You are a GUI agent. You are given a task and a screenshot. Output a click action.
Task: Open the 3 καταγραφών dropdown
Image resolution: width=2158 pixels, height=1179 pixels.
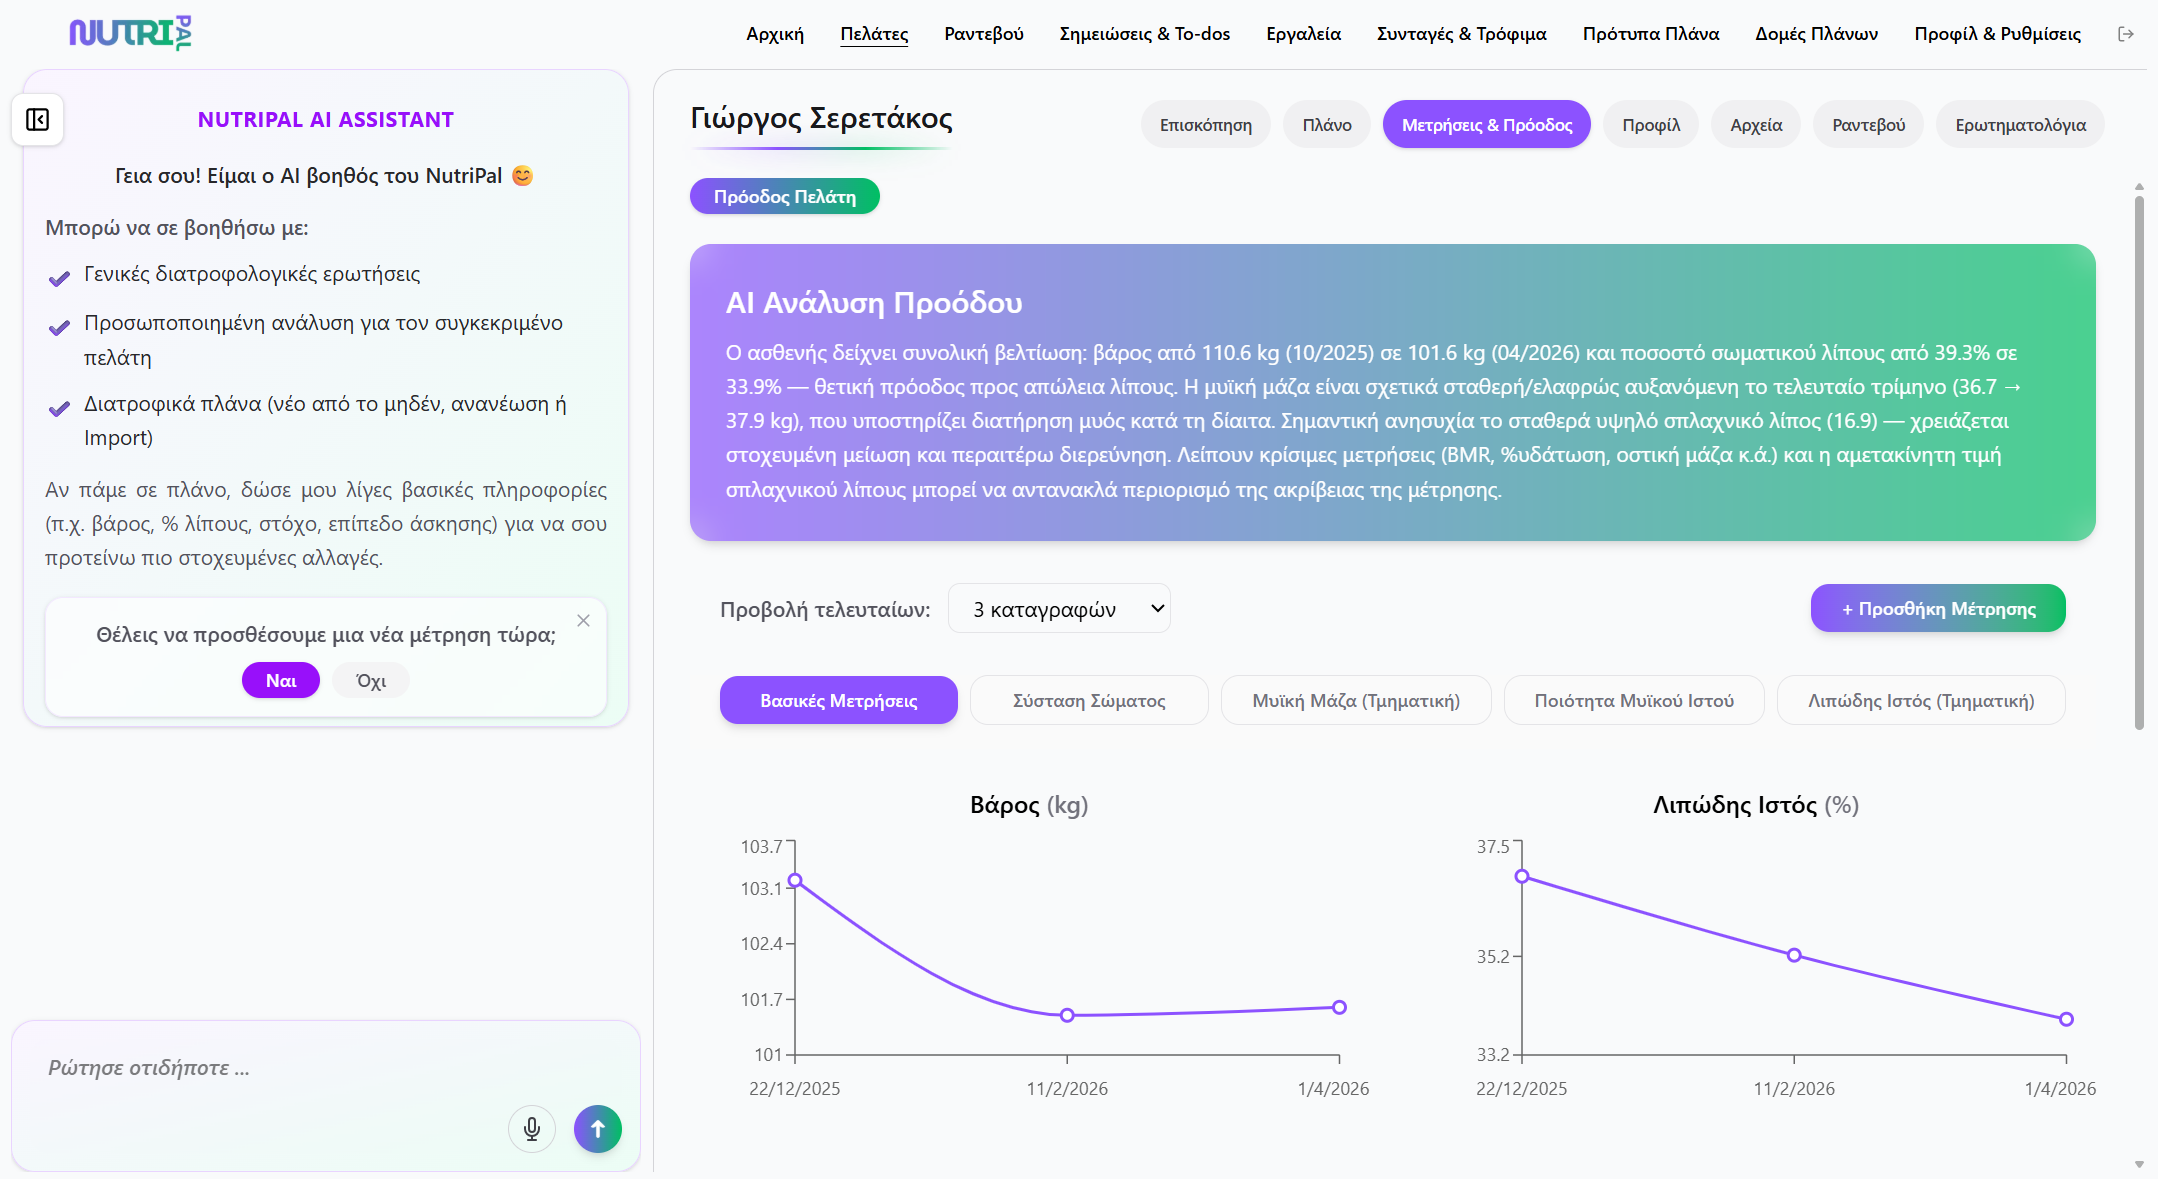pos(1059,609)
